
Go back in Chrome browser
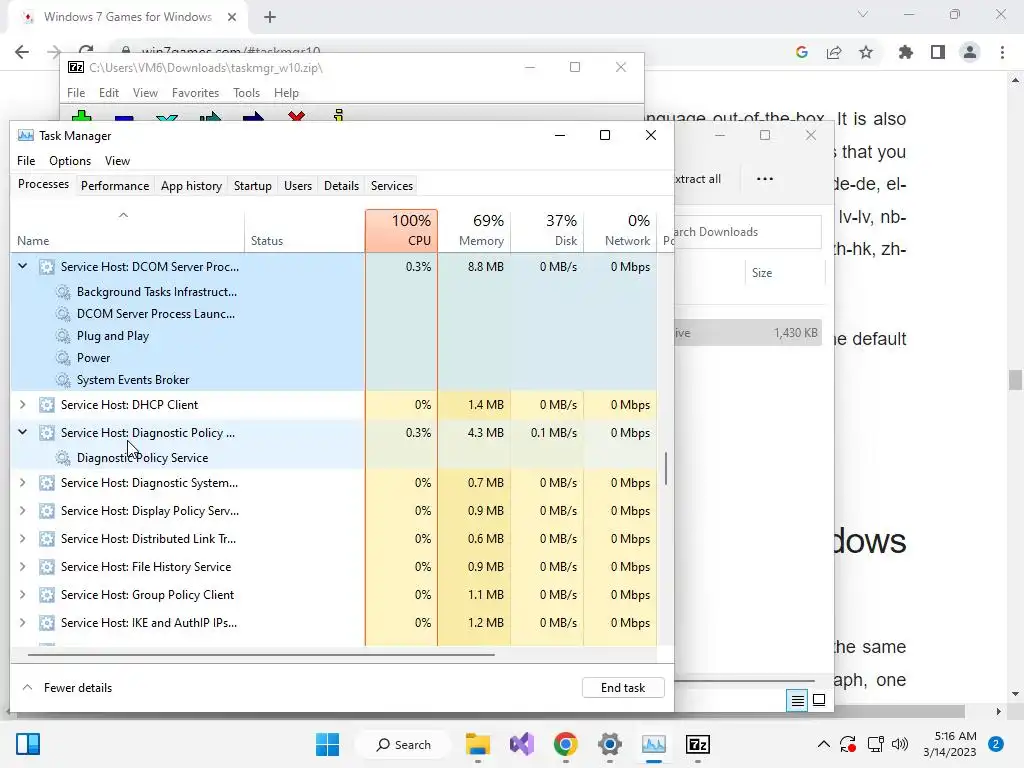click(x=22, y=52)
